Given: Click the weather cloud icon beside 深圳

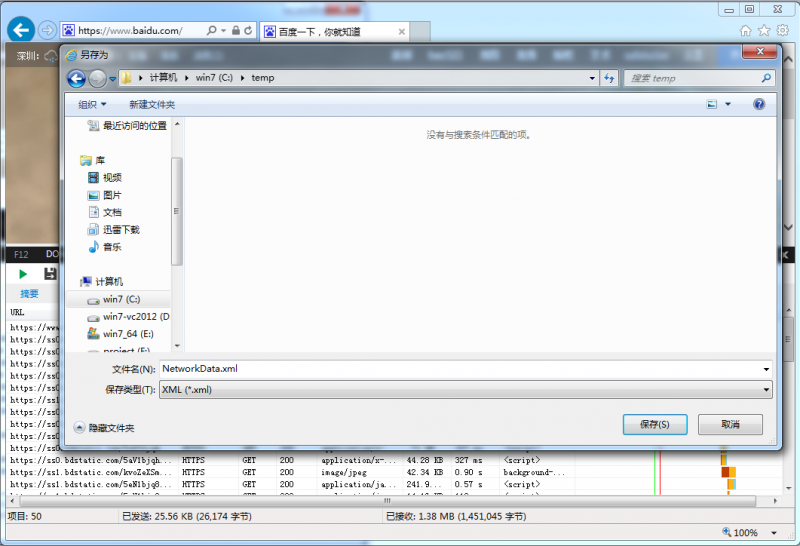Looking at the screenshot, I should (x=51, y=56).
